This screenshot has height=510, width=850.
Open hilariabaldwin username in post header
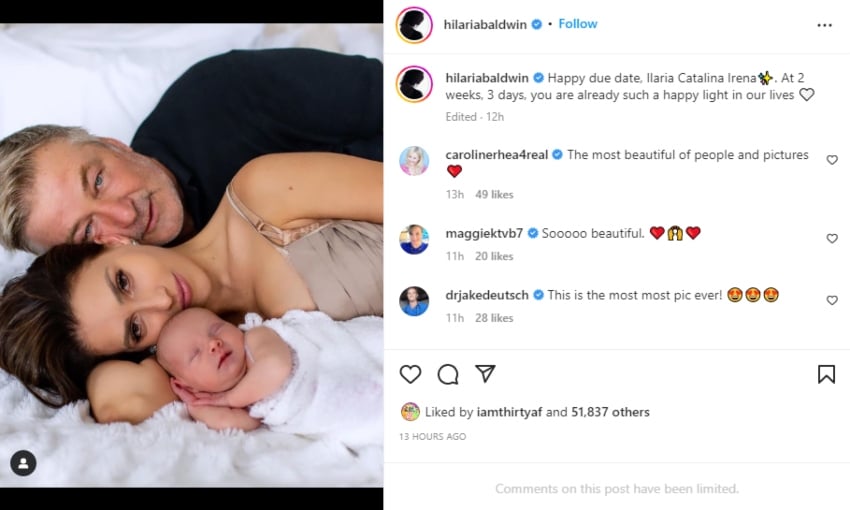coord(485,24)
